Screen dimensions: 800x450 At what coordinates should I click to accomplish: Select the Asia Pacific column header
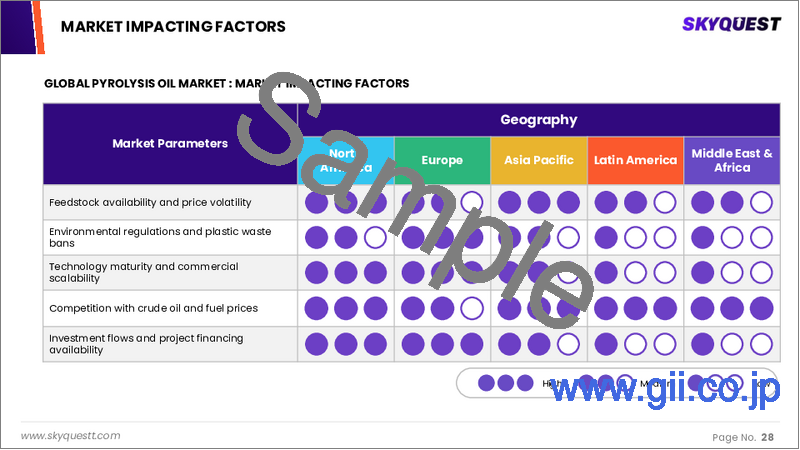pyautogui.click(x=539, y=160)
